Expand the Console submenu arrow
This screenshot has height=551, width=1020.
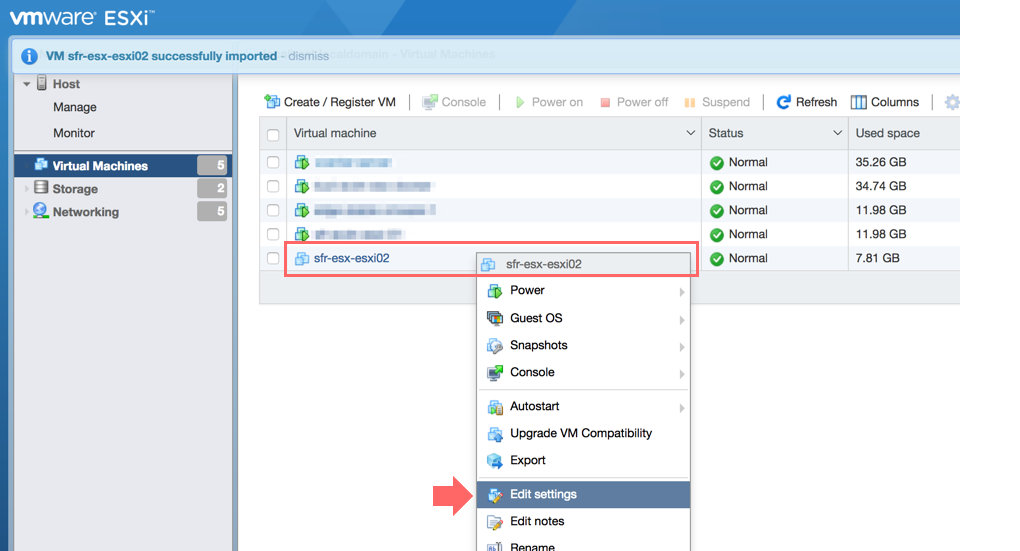(682, 374)
